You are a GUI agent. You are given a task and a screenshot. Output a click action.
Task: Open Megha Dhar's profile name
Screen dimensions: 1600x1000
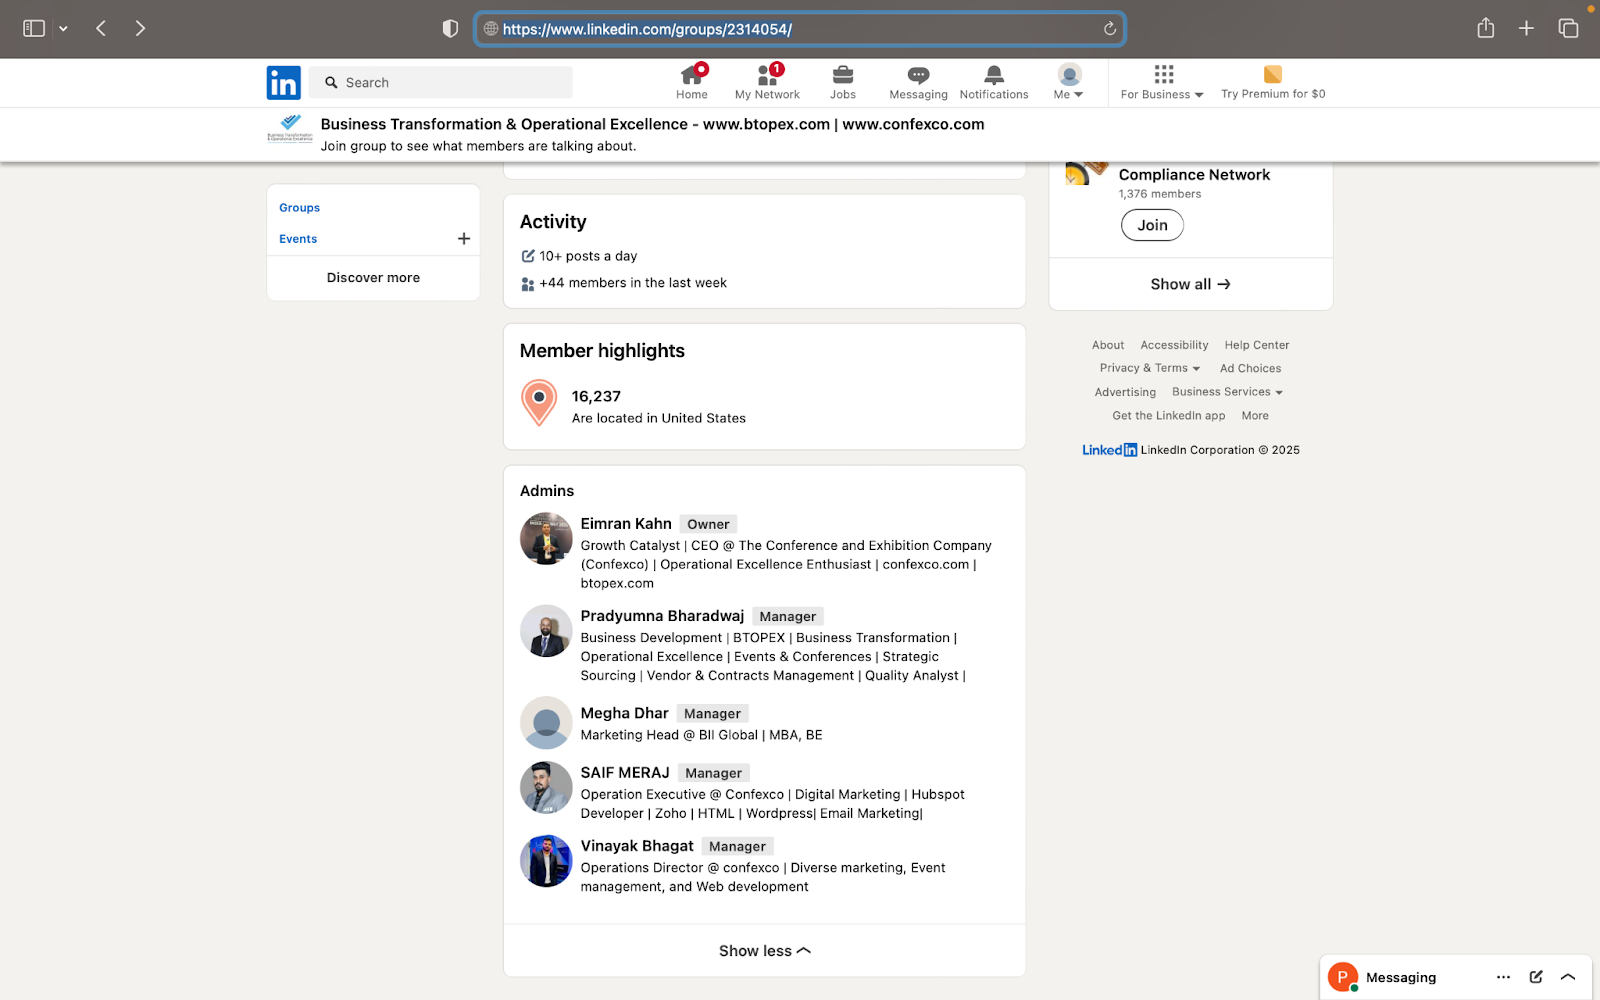point(624,713)
